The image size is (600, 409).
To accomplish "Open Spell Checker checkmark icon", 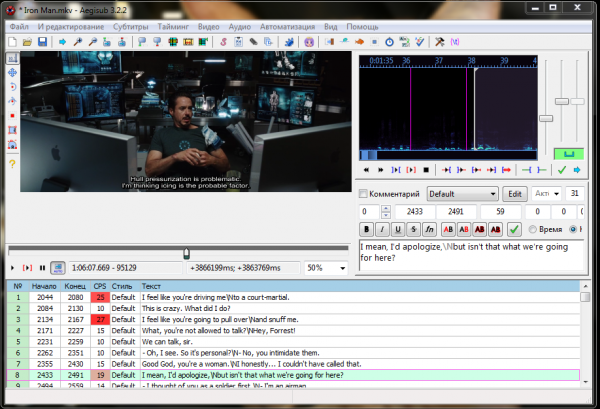I will pyautogui.click(x=420, y=42).
